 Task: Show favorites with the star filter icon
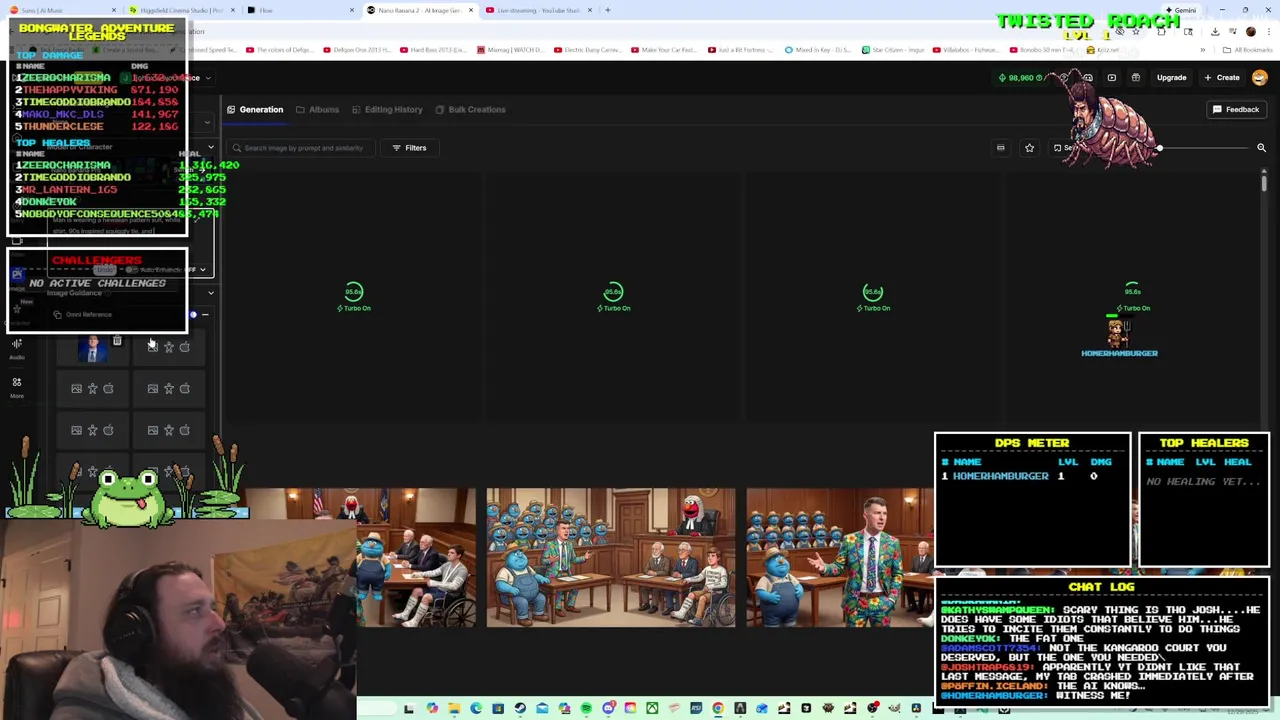pos(1029,148)
